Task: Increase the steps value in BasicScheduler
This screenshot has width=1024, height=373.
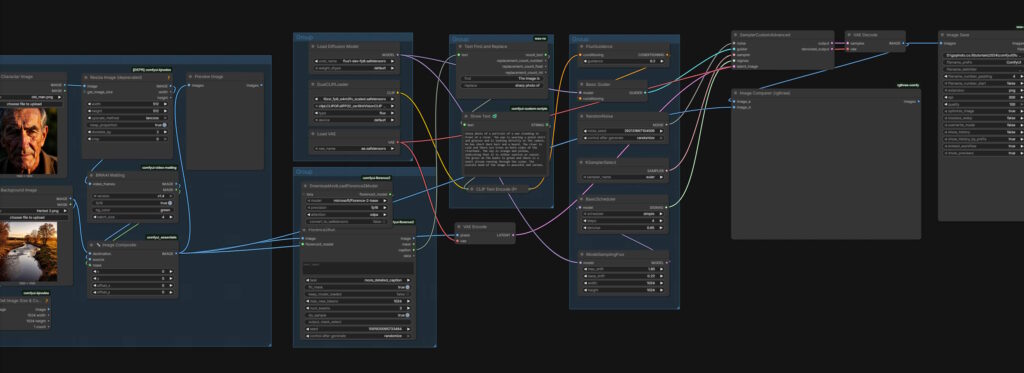Action: coord(662,221)
